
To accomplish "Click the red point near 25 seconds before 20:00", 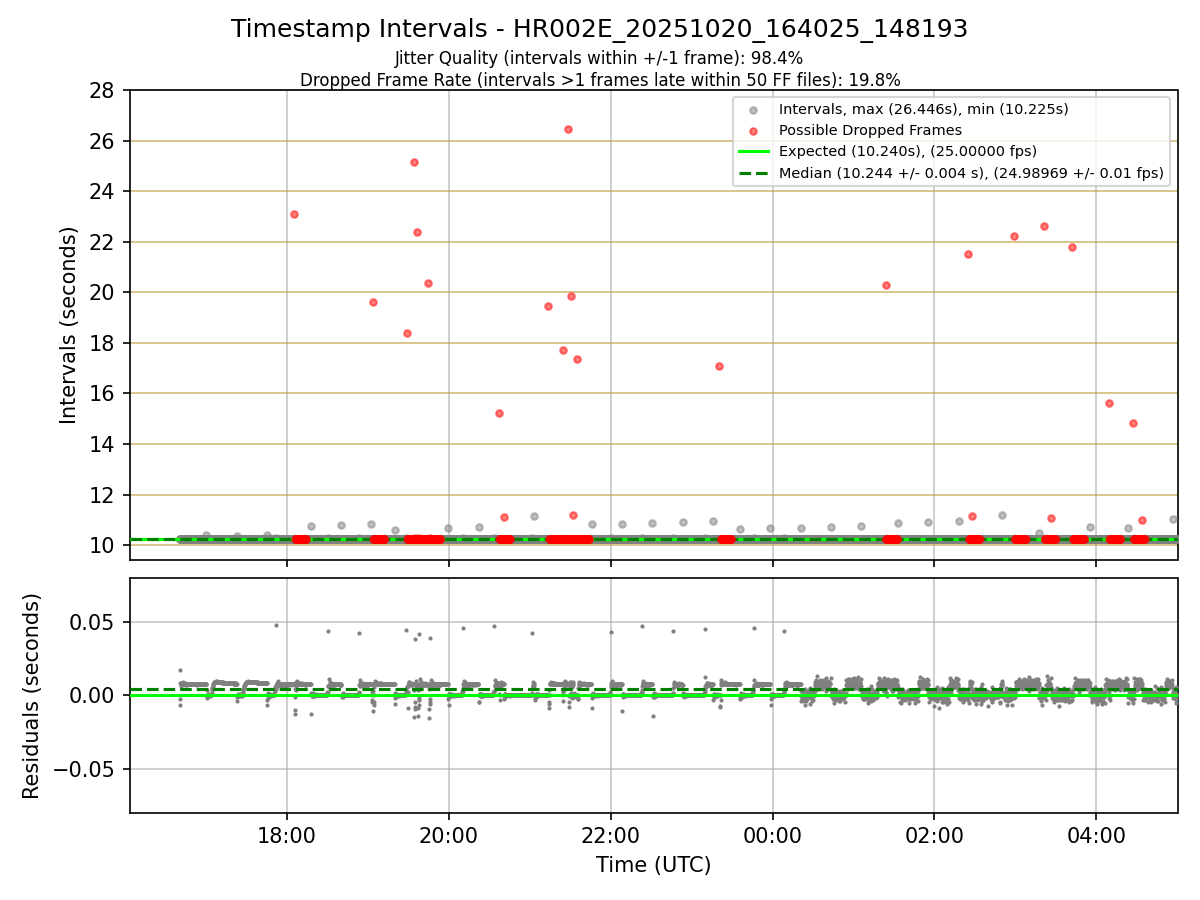I will (x=414, y=162).
